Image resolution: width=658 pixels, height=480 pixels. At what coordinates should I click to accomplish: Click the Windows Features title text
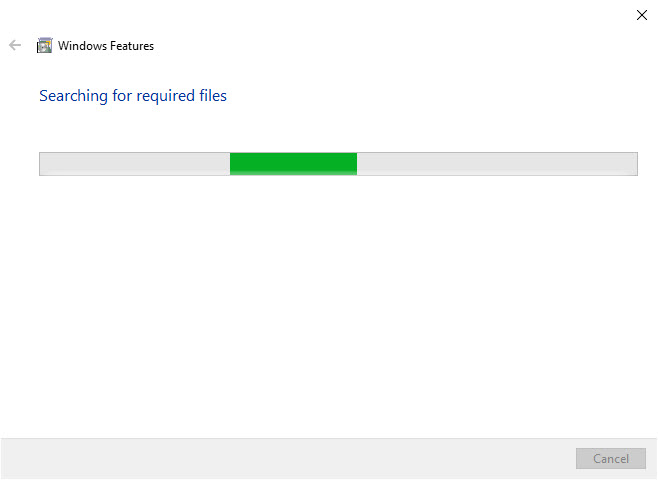pyautogui.click(x=106, y=46)
